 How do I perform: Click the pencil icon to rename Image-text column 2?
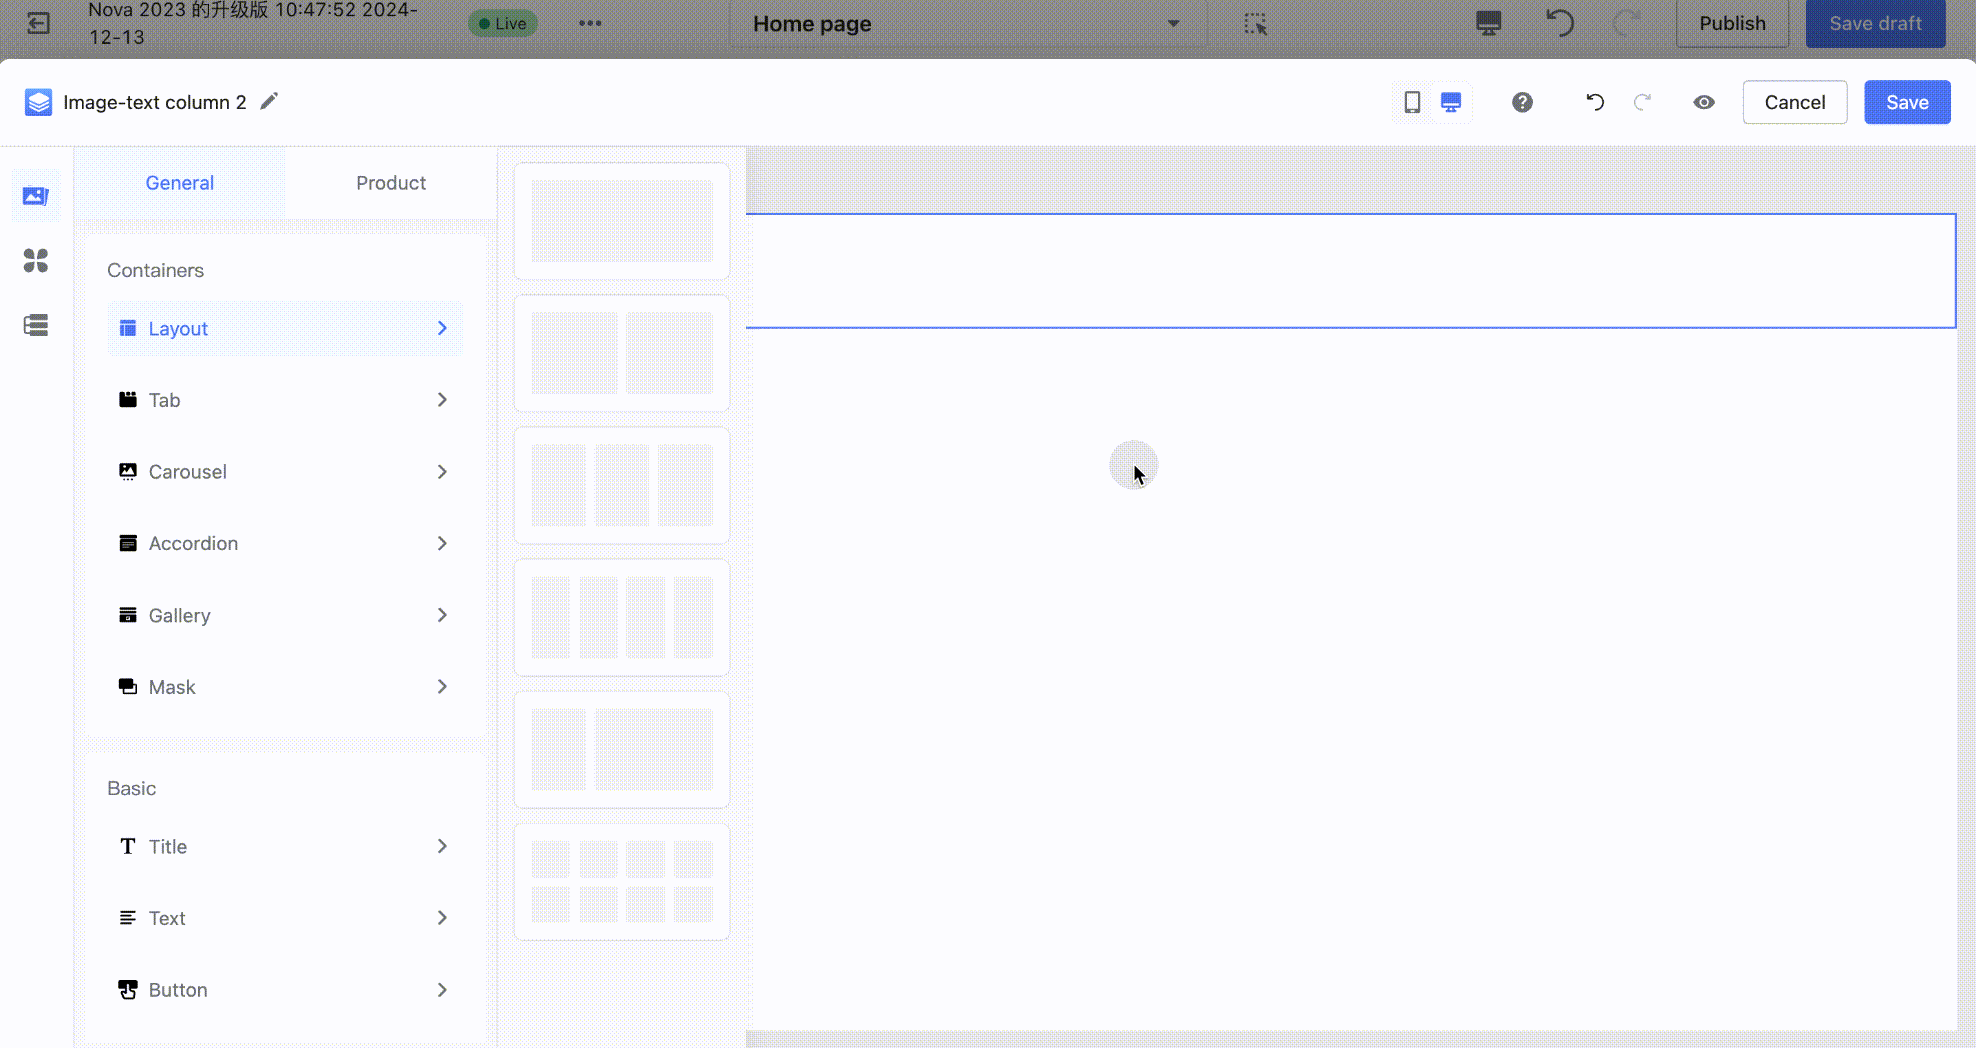pos(268,102)
